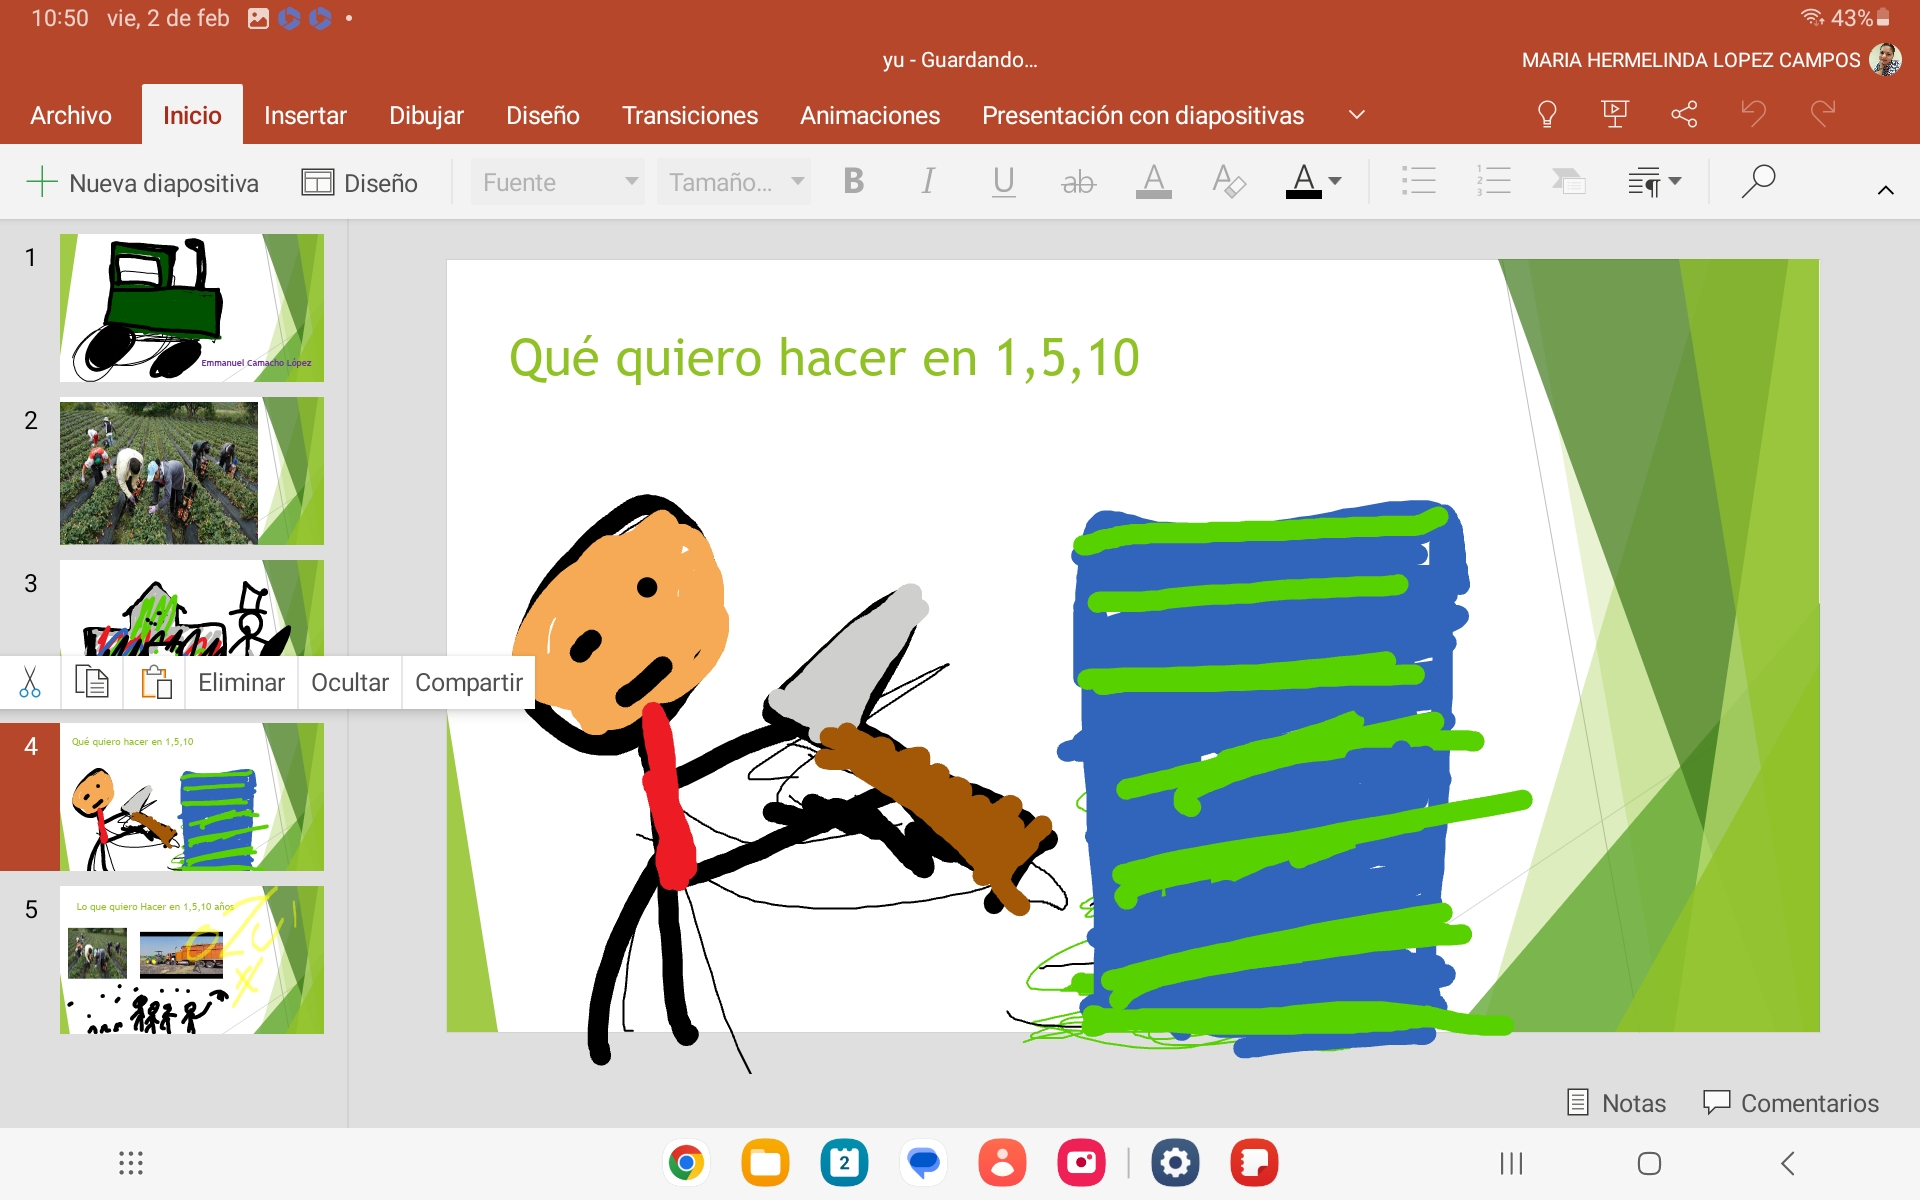
Task: Open the Transiciones tab
Action: (689, 115)
